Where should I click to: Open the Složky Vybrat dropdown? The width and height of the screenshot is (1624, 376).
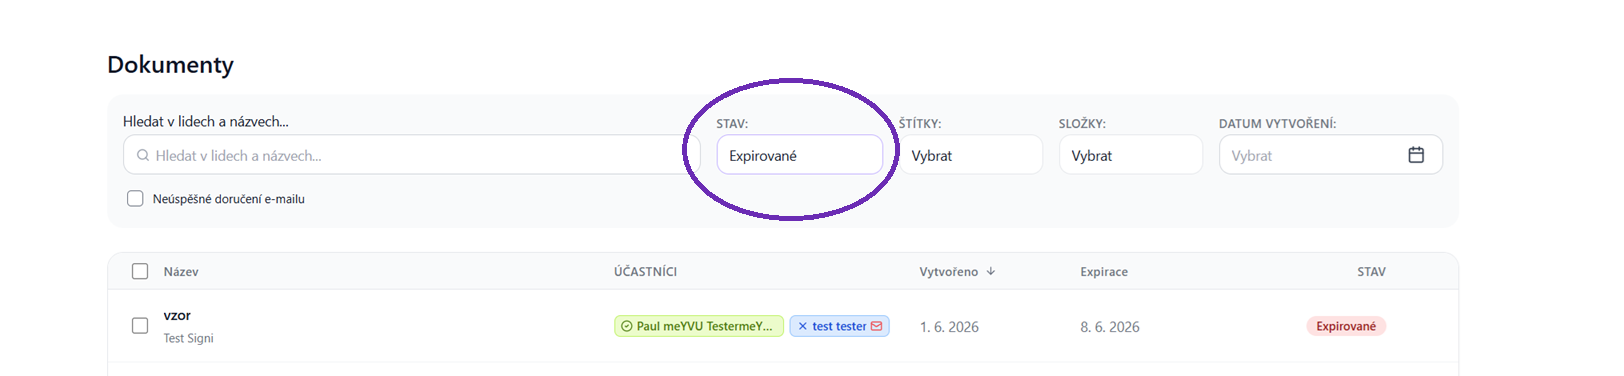click(x=1131, y=155)
